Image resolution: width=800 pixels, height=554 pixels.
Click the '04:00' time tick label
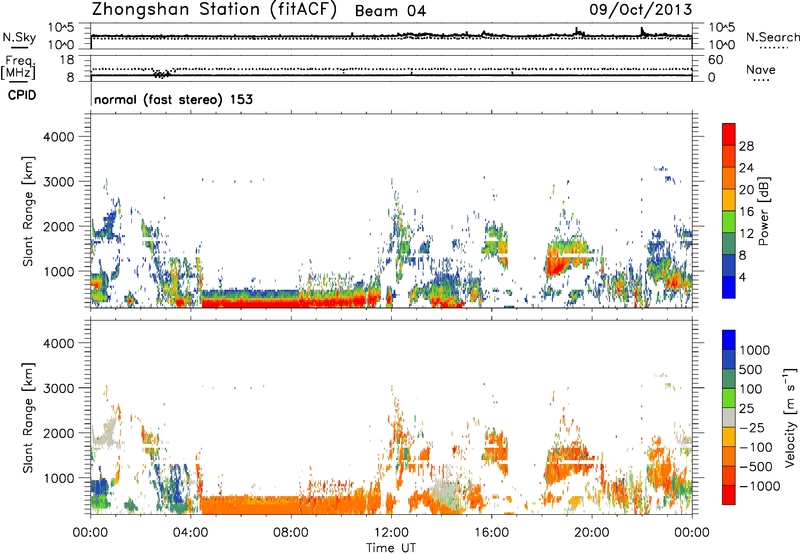pyautogui.click(x=191, y=533)
